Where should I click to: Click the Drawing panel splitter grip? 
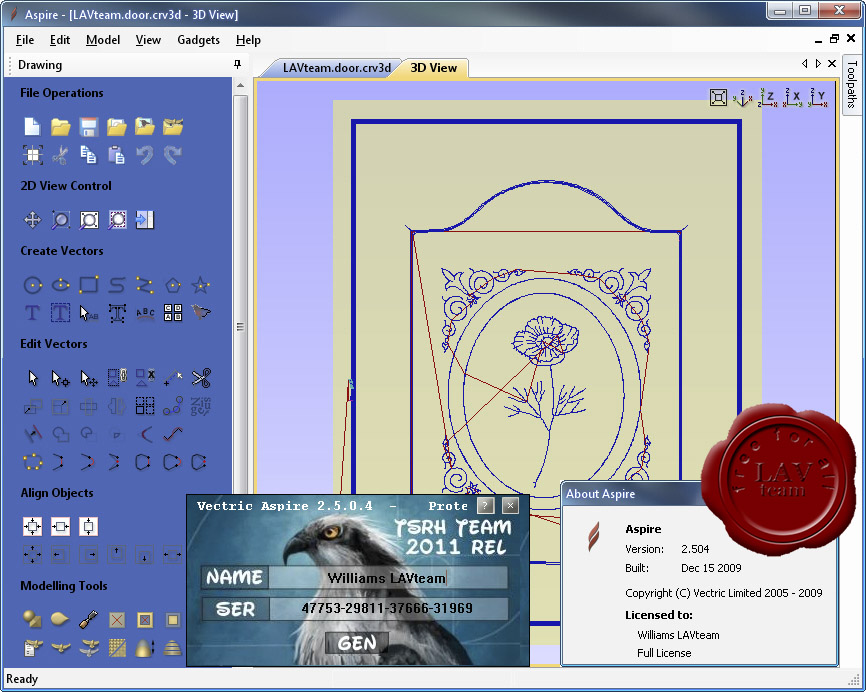240,326
